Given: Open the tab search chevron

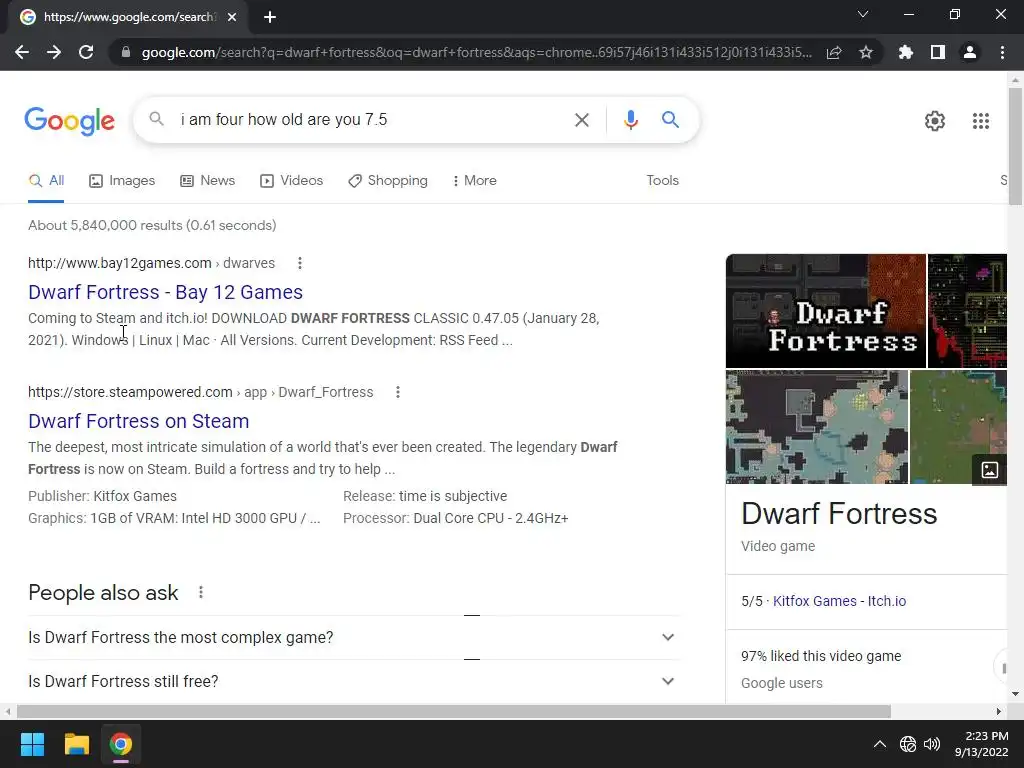Looking at the screenshot, I should click(863, 14).
